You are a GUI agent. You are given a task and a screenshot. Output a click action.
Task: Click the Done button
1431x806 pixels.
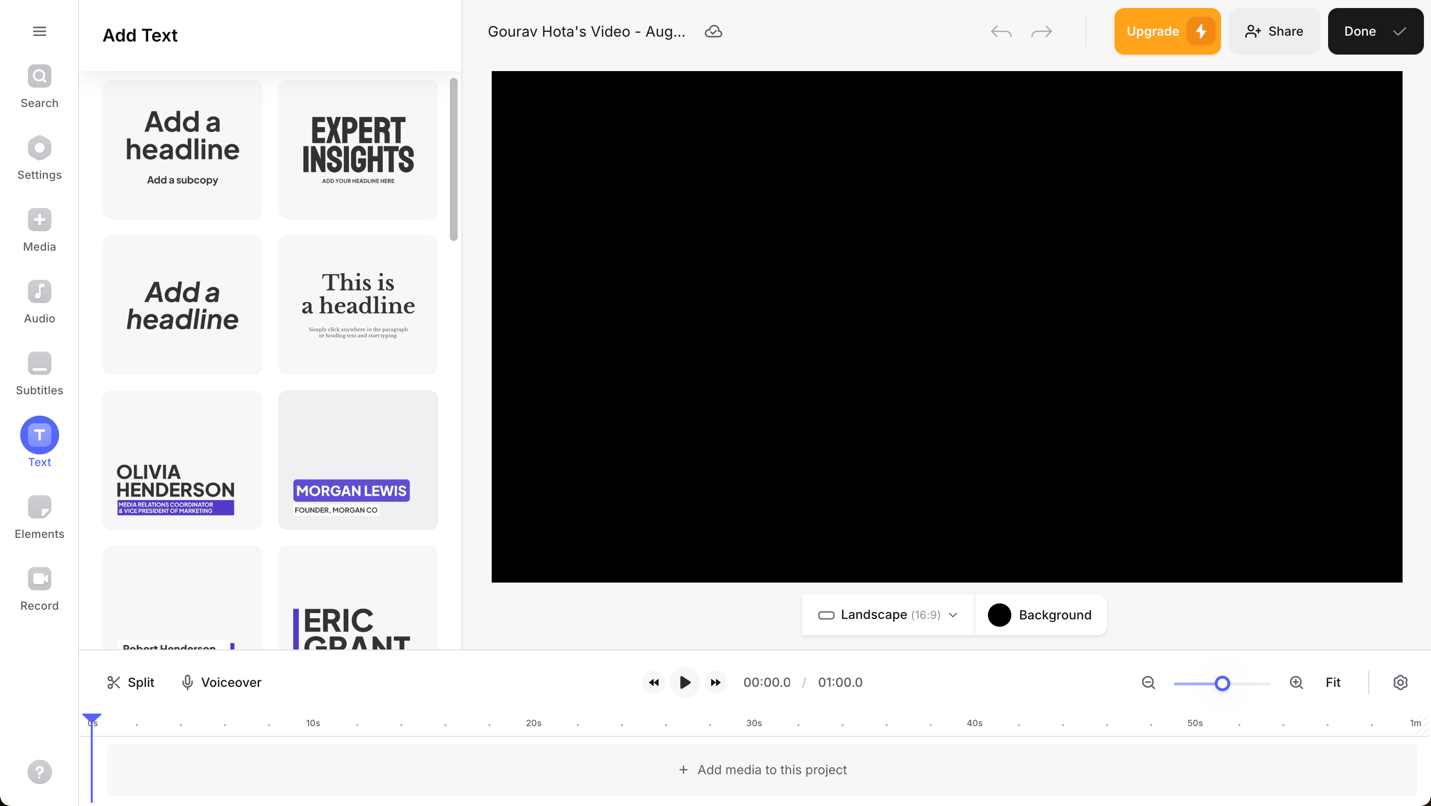pos(1375,32)
